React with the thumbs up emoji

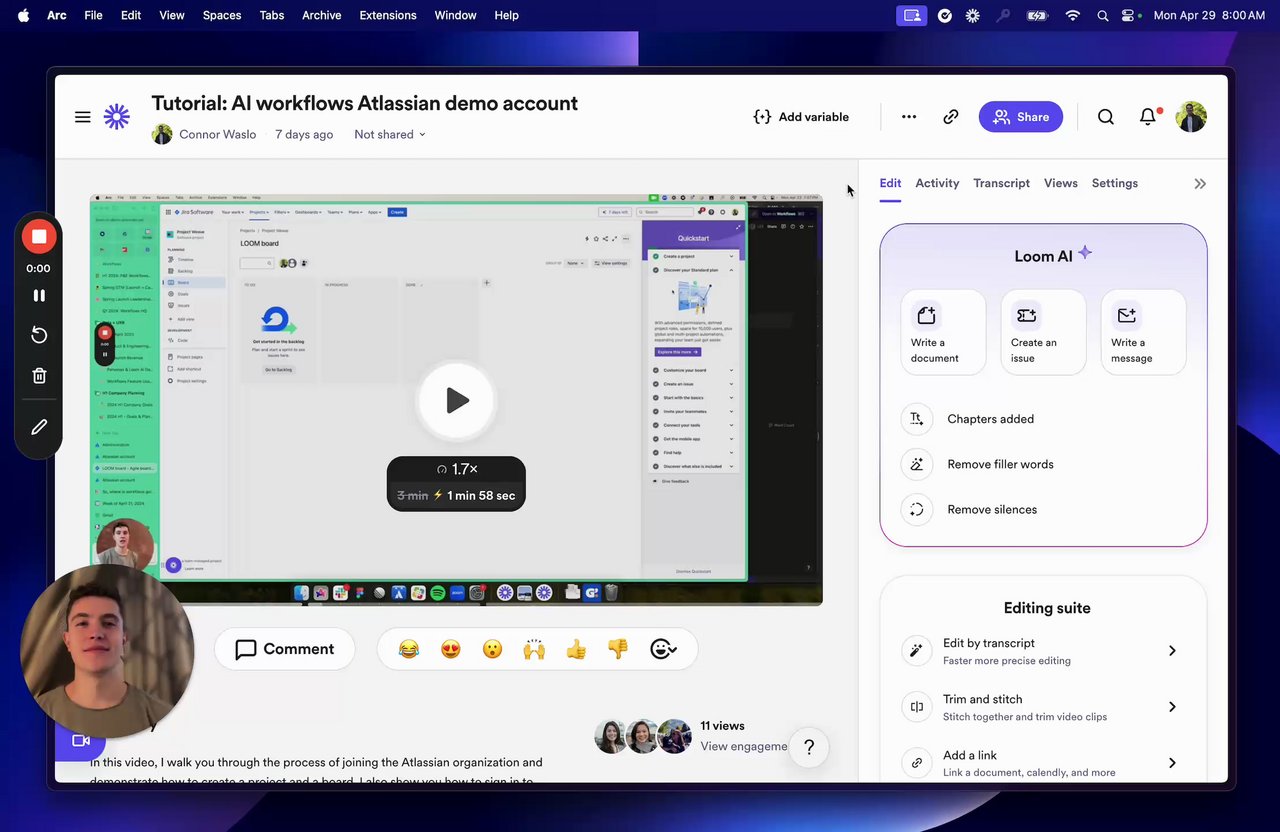576,649
